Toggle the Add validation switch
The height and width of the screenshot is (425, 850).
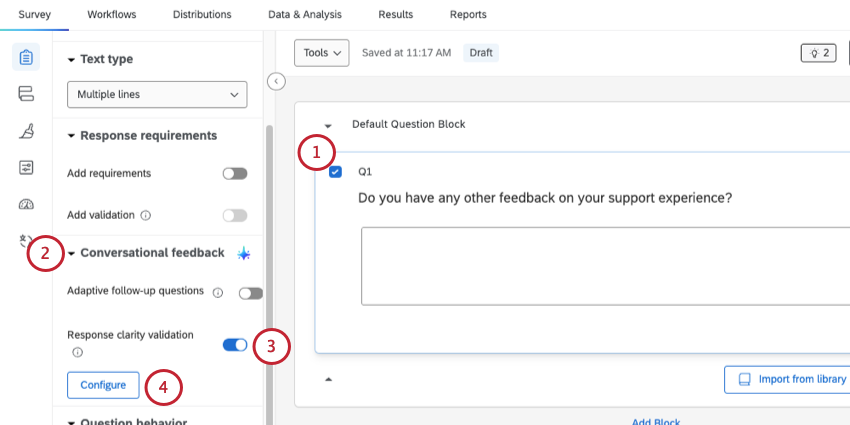(235, 215)
